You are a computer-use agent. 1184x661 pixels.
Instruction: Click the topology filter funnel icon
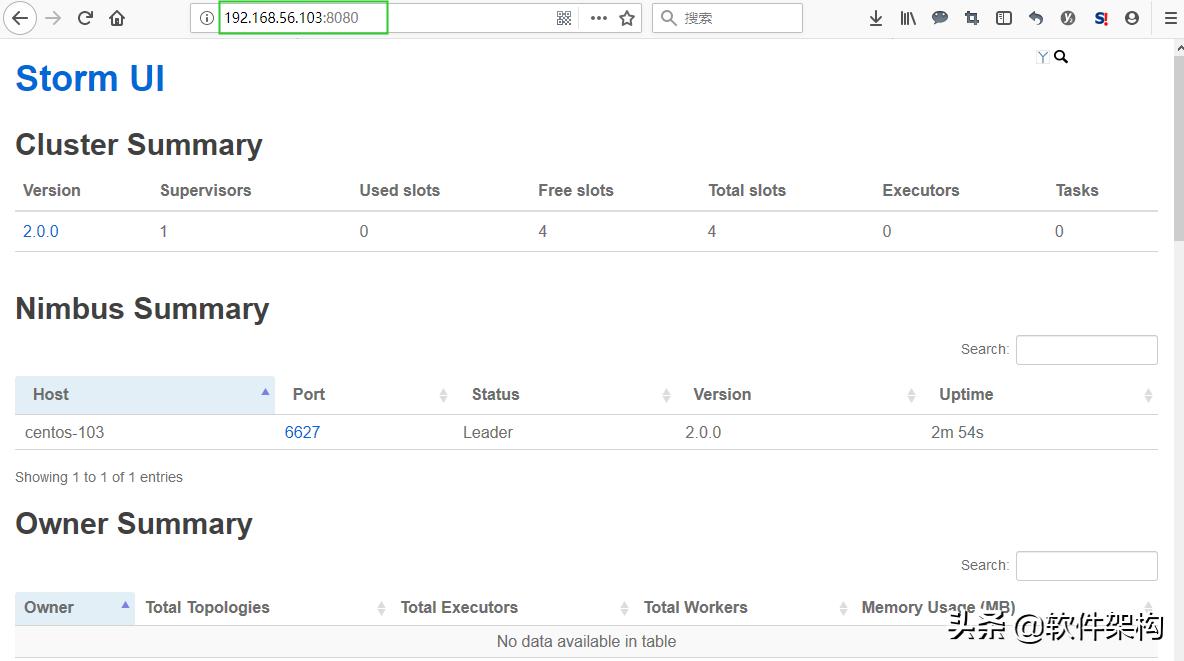(1042, 57)
